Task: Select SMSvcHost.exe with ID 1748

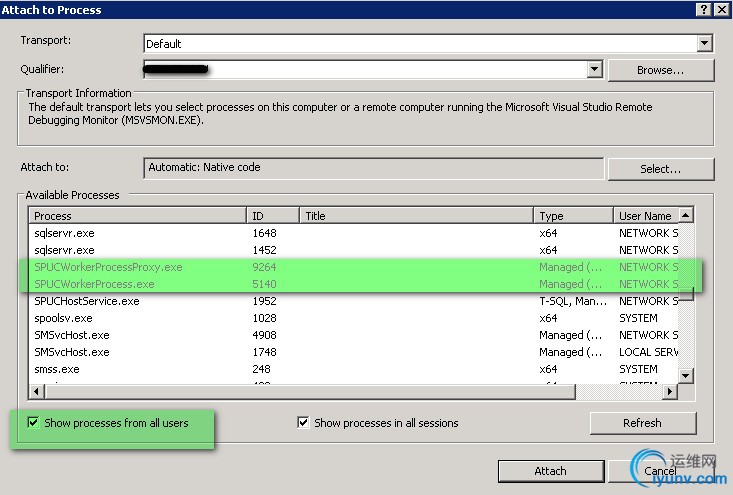Action: pyautogui.click(x=354, y=352)
